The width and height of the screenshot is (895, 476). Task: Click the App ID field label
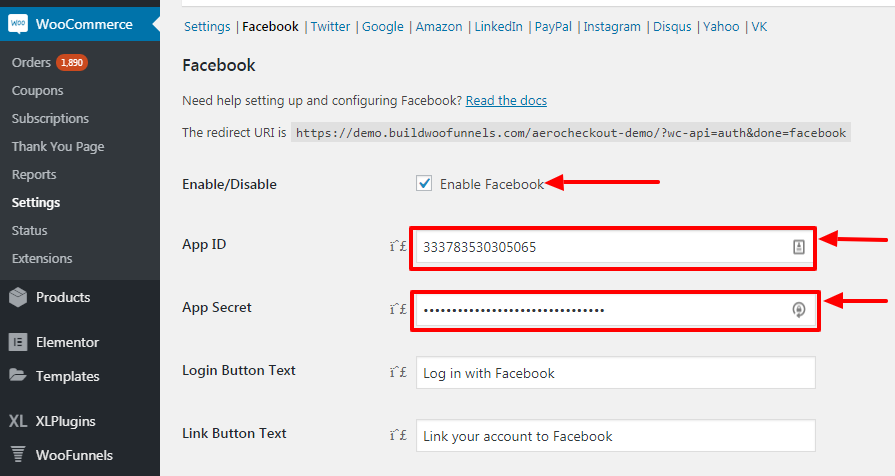pos(204,244)
